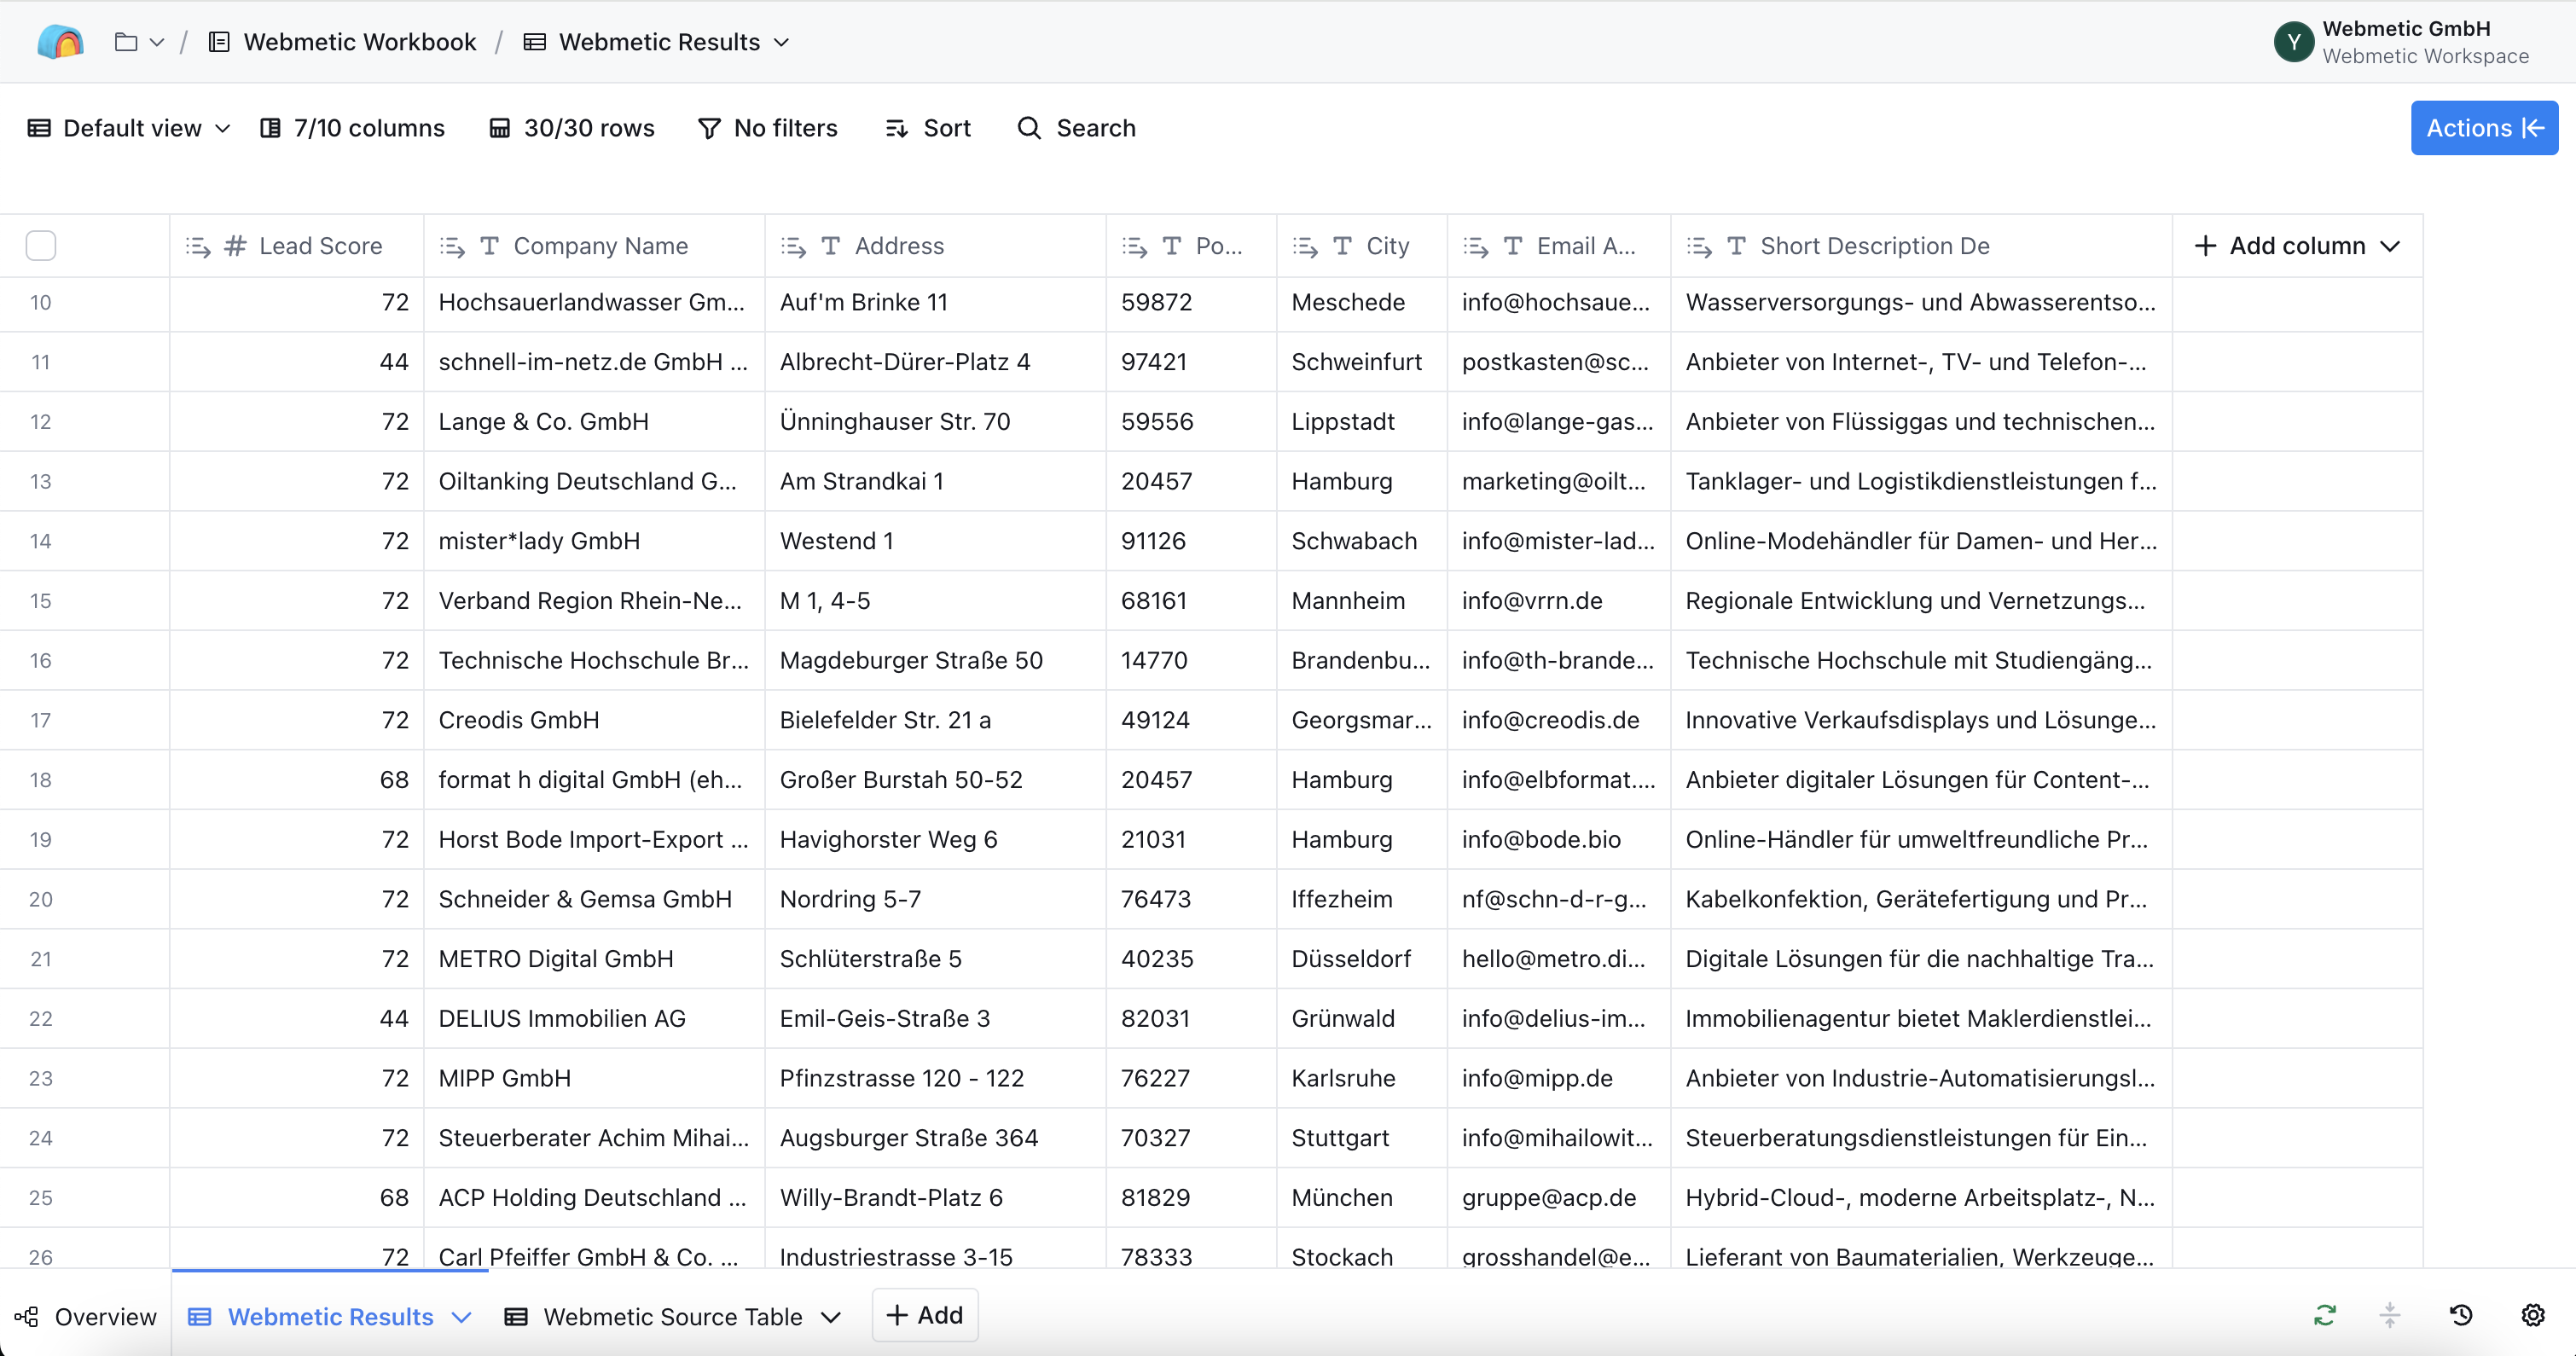Viewport: 2576px width, 1356px height.
Task: Click the postal code 14770 cell
Action: click(1192, 661)
